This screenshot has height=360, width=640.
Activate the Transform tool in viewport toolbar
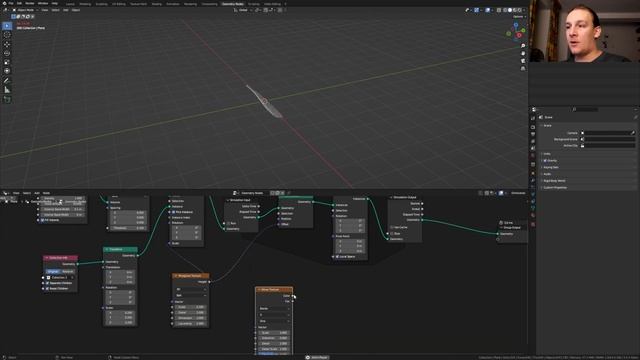pyautogui.click(x=7, y=71)
